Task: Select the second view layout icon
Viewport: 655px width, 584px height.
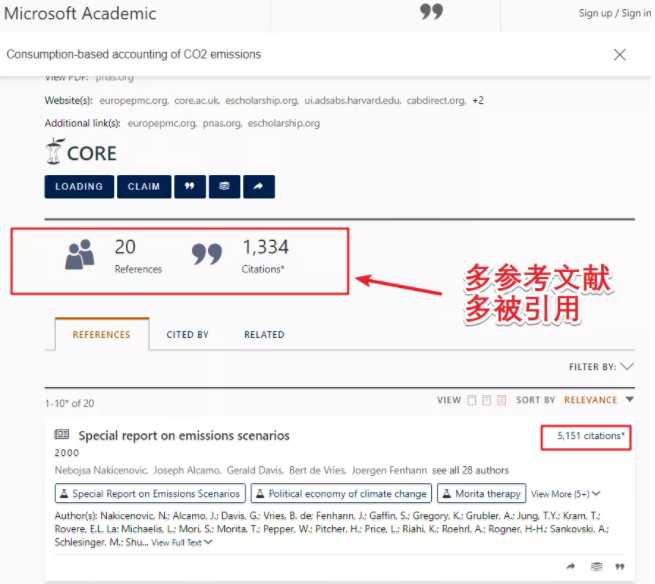Action: click(x=487, y=400)
